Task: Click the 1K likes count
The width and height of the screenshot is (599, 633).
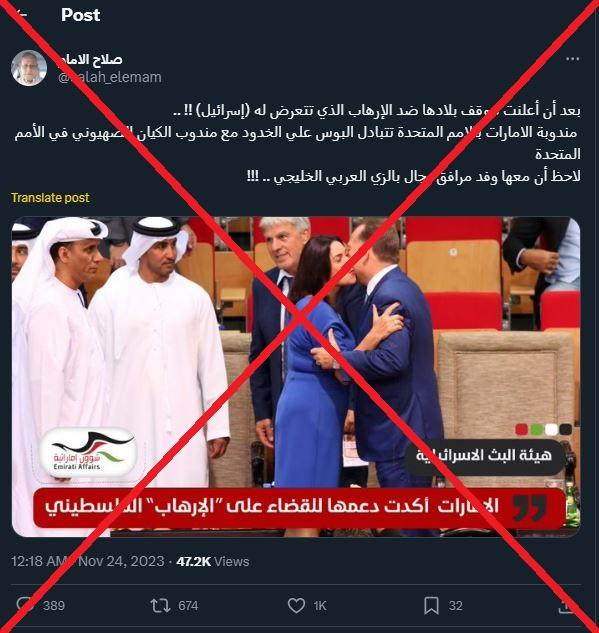Action: tap(320, 606)
